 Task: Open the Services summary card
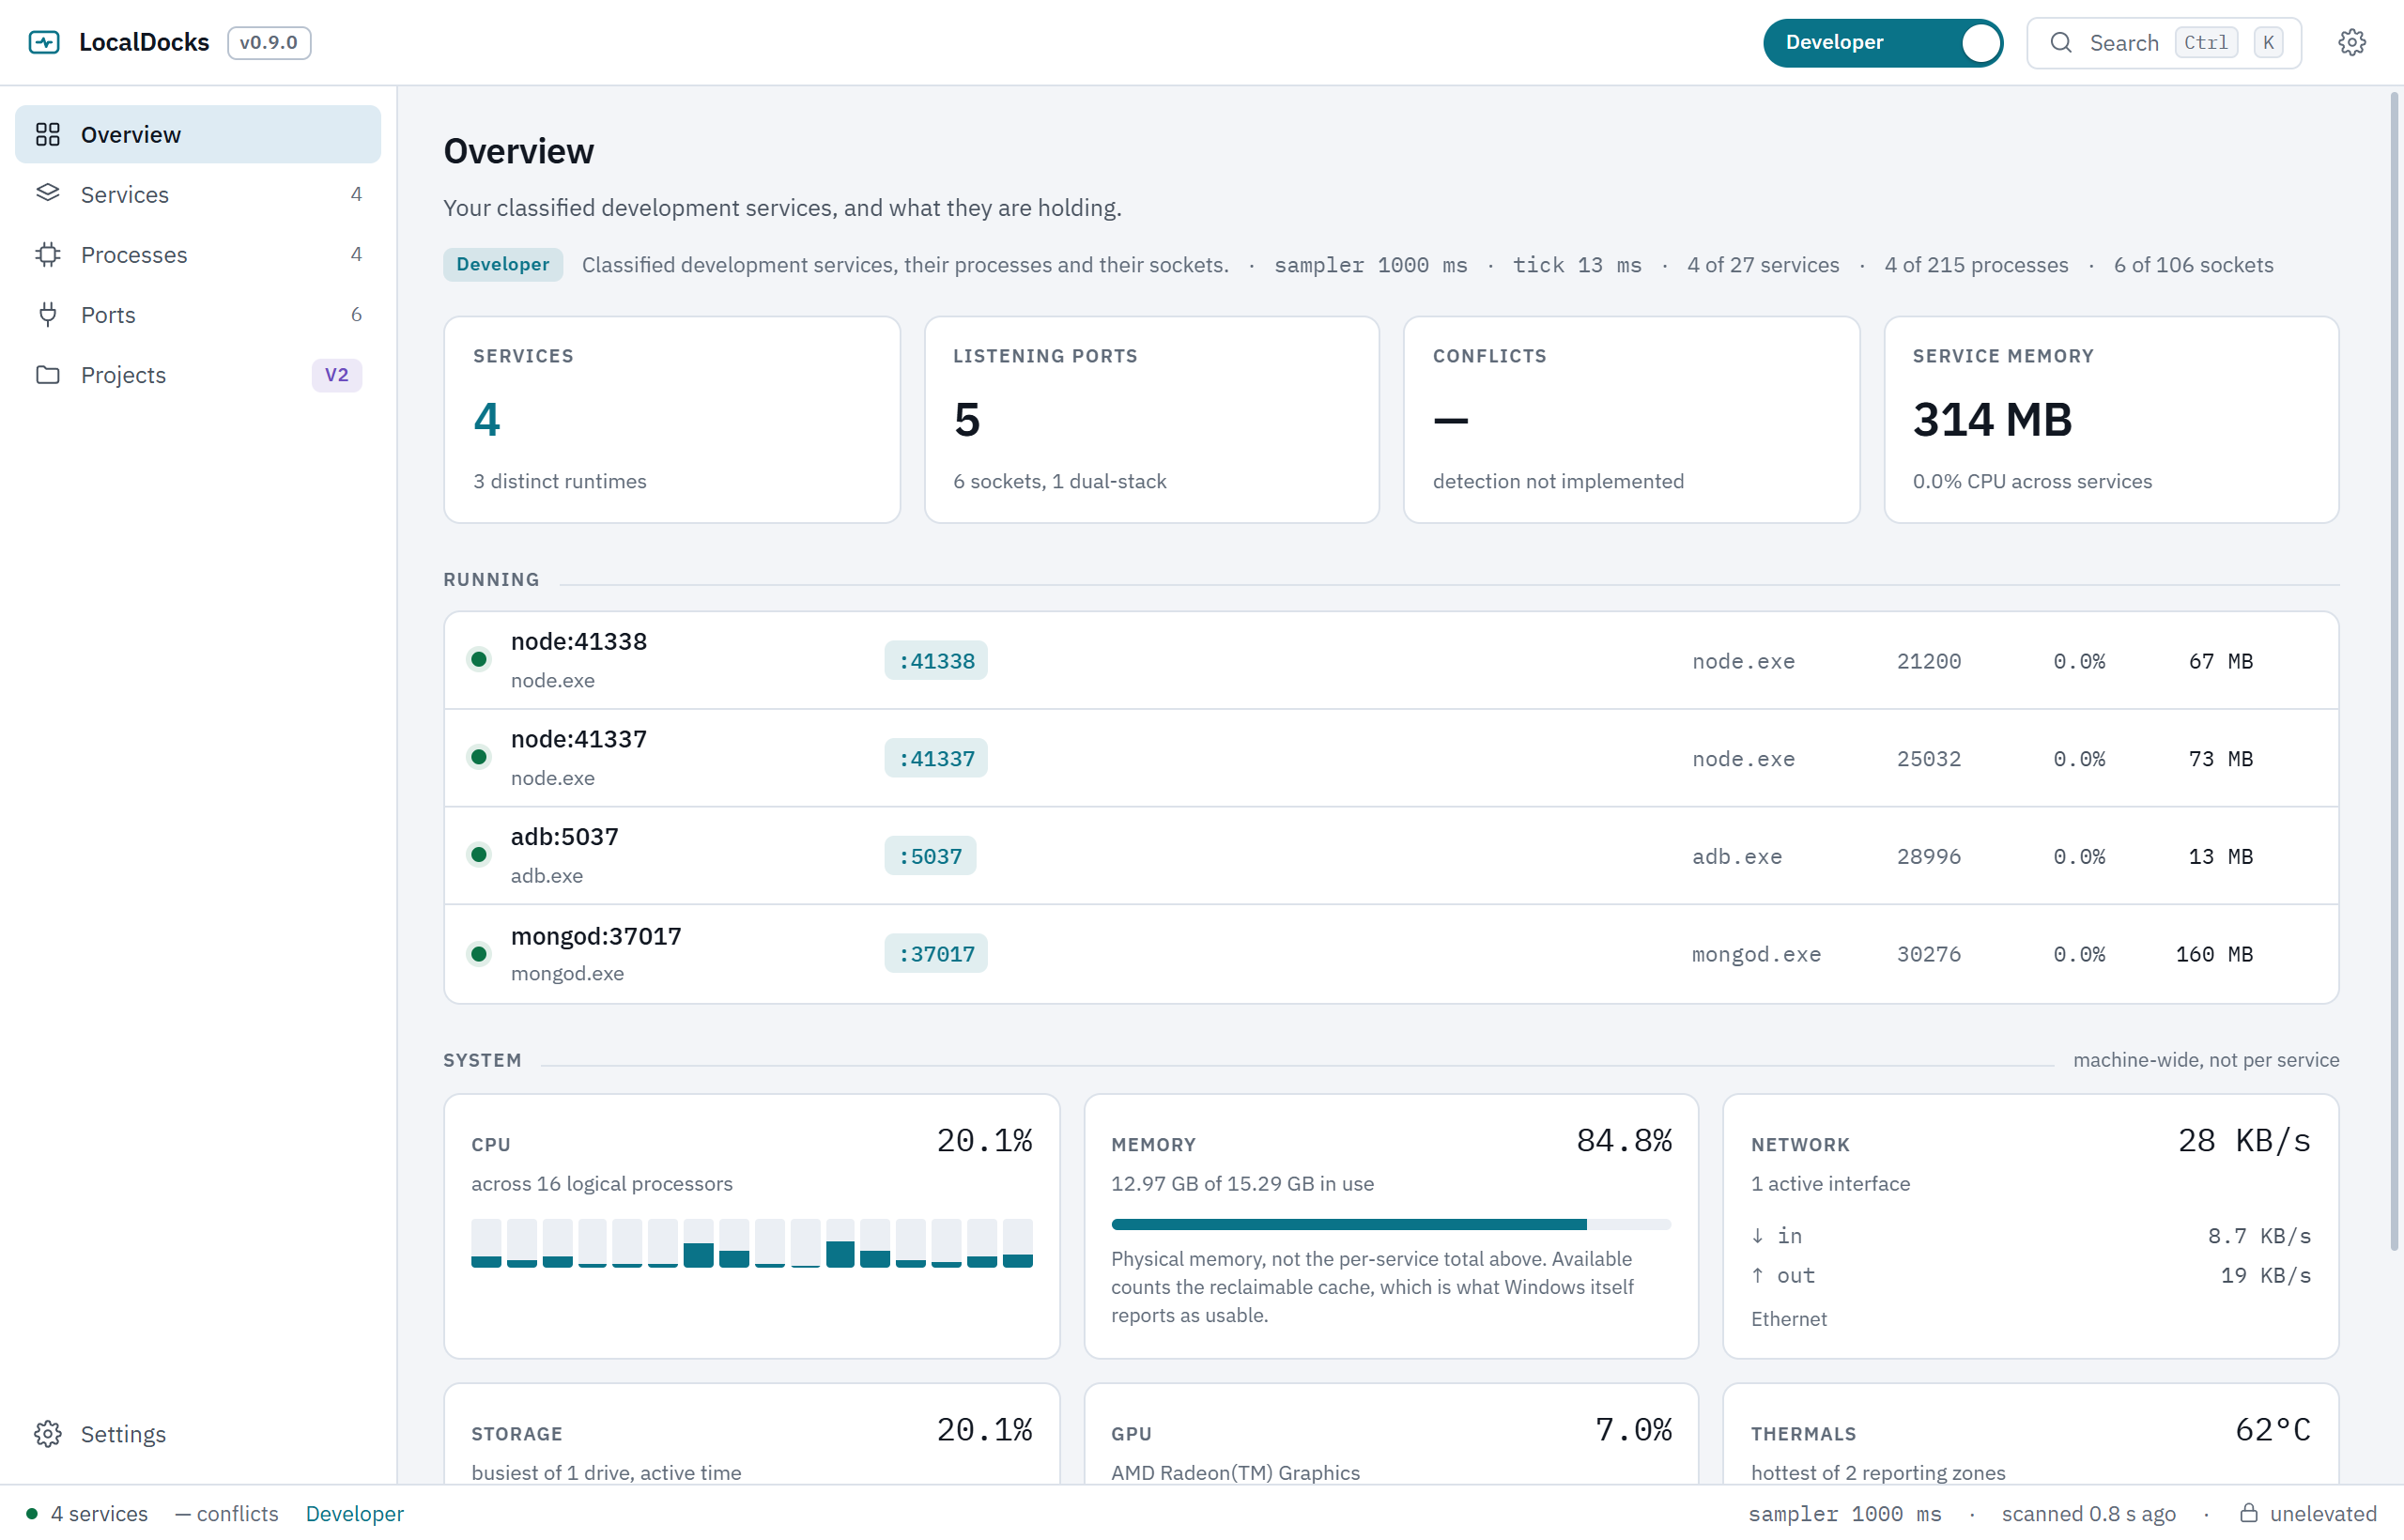[x=671, y=419]
